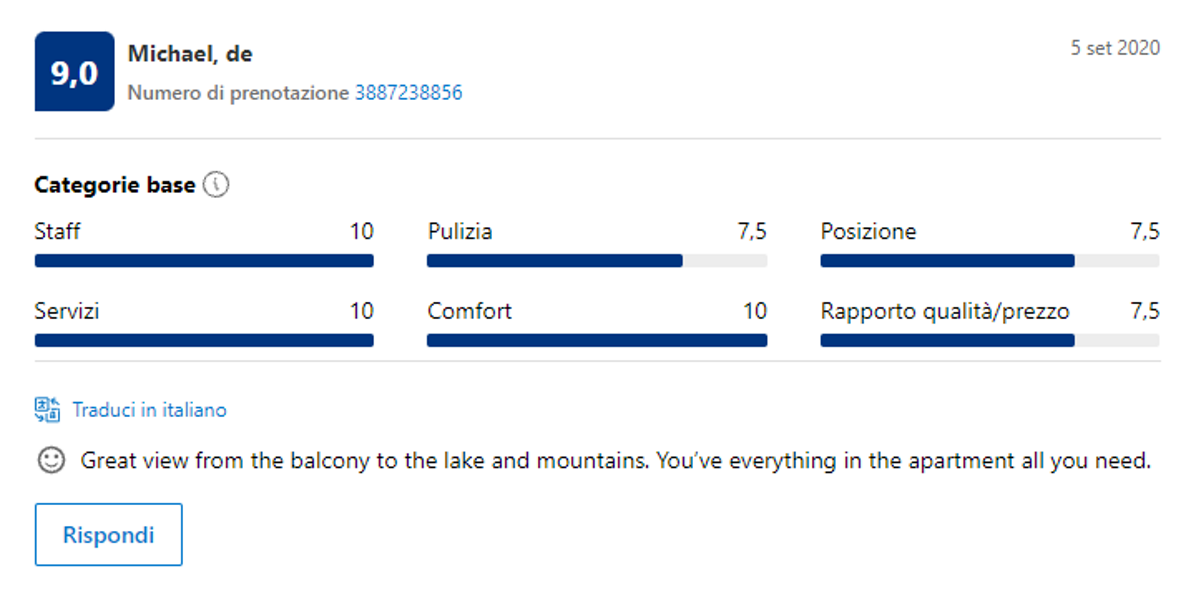The image size is (1196, 601).
Task: Click reviewer name Michael, de
Action: [190, 54]
